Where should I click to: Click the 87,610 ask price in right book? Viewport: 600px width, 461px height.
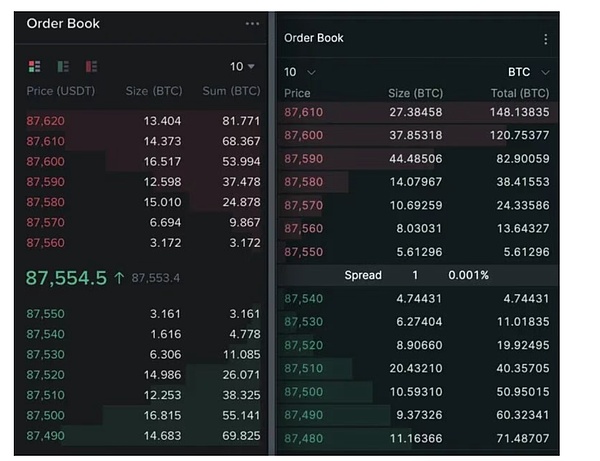tap(304, 112)
